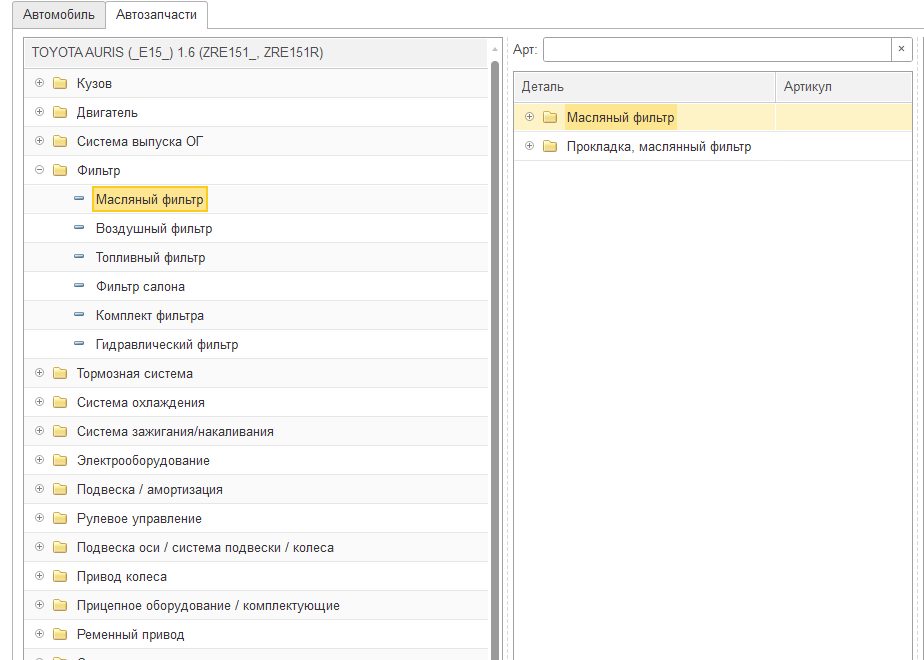Click the Рулевое управление folder icon
The height and width of the screenshot is (660, 924).
tap(60, 518)
